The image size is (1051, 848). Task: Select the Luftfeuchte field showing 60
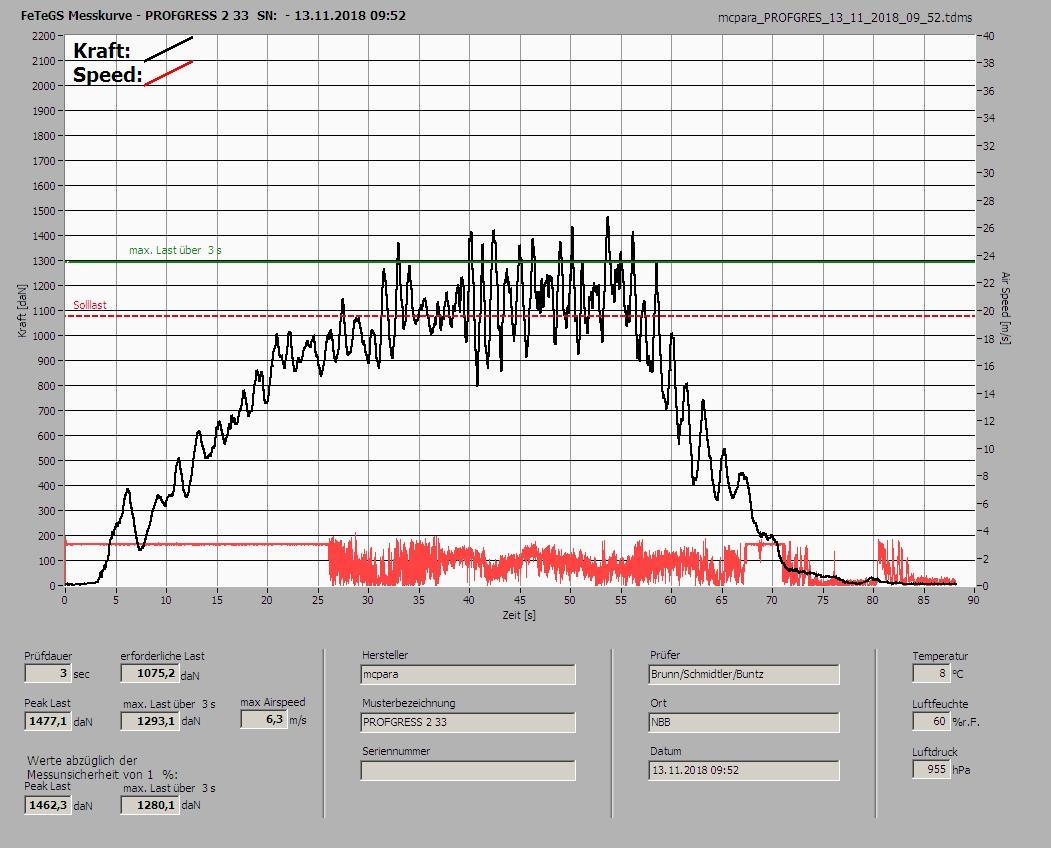(931, 721)
